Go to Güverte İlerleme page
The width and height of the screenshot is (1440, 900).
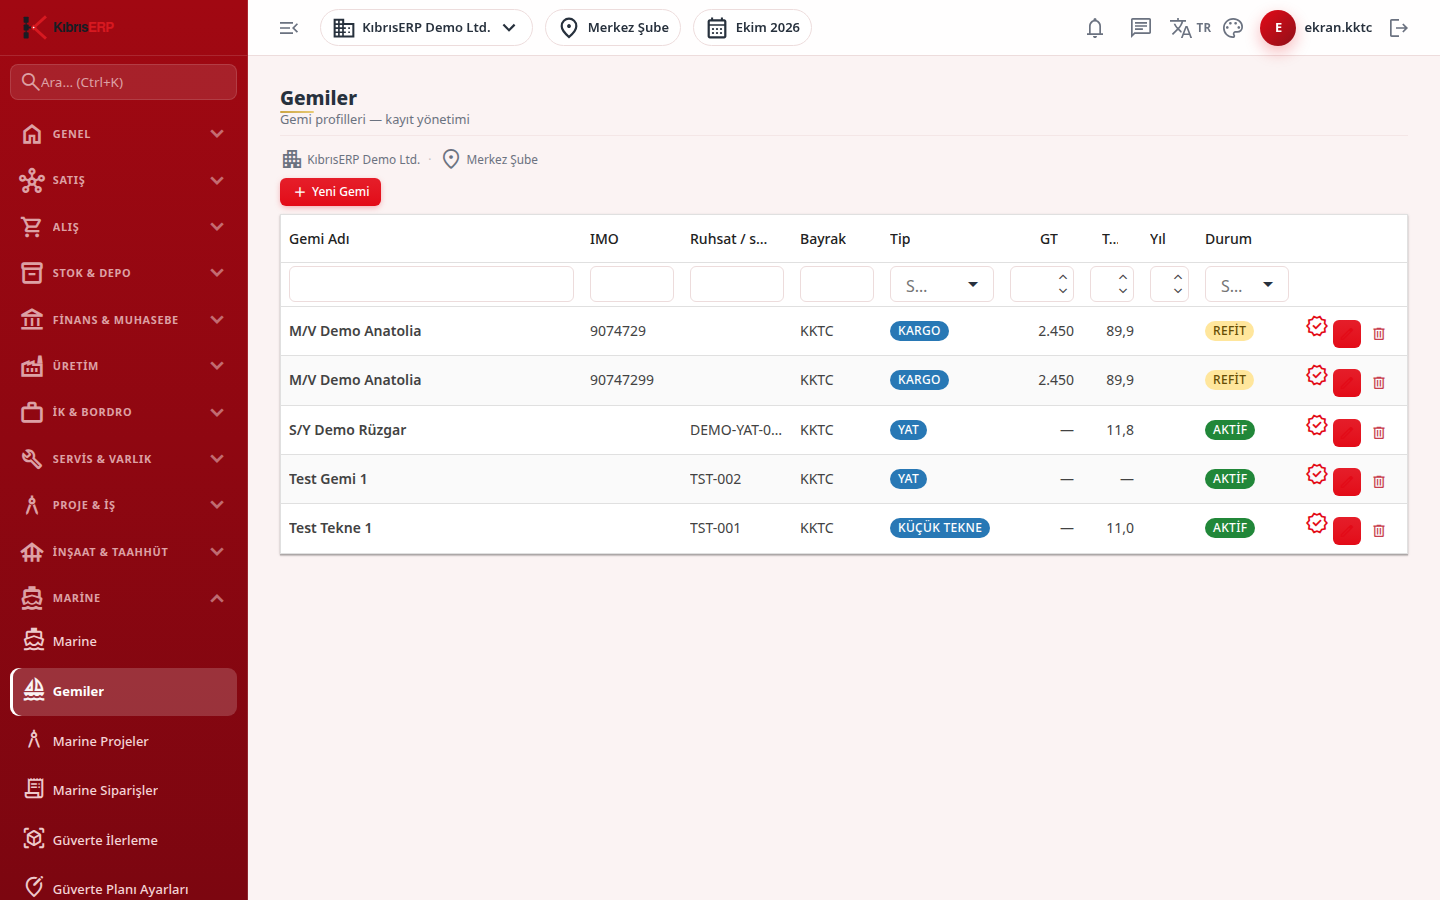point(124,840)
